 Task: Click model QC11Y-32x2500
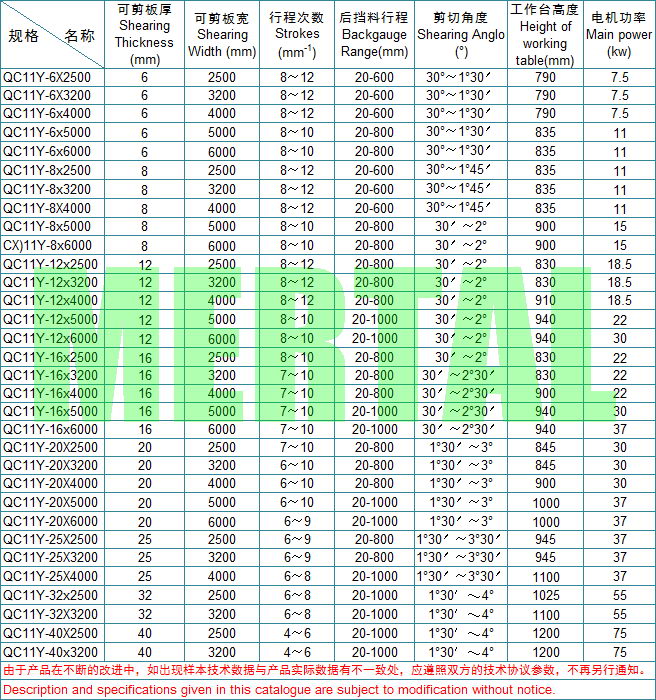point(50,596)
